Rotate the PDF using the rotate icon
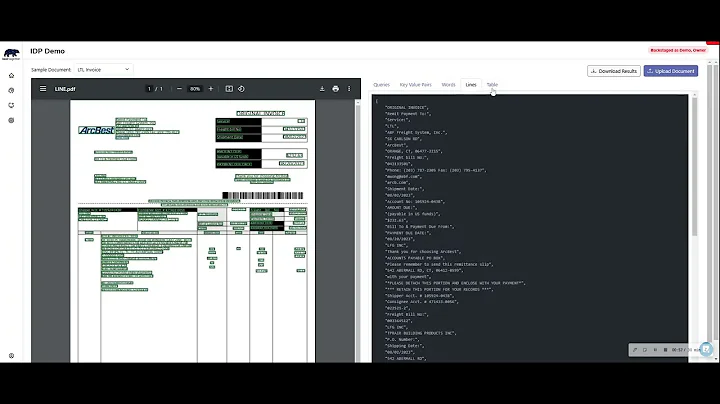 (x=241, y=89)
